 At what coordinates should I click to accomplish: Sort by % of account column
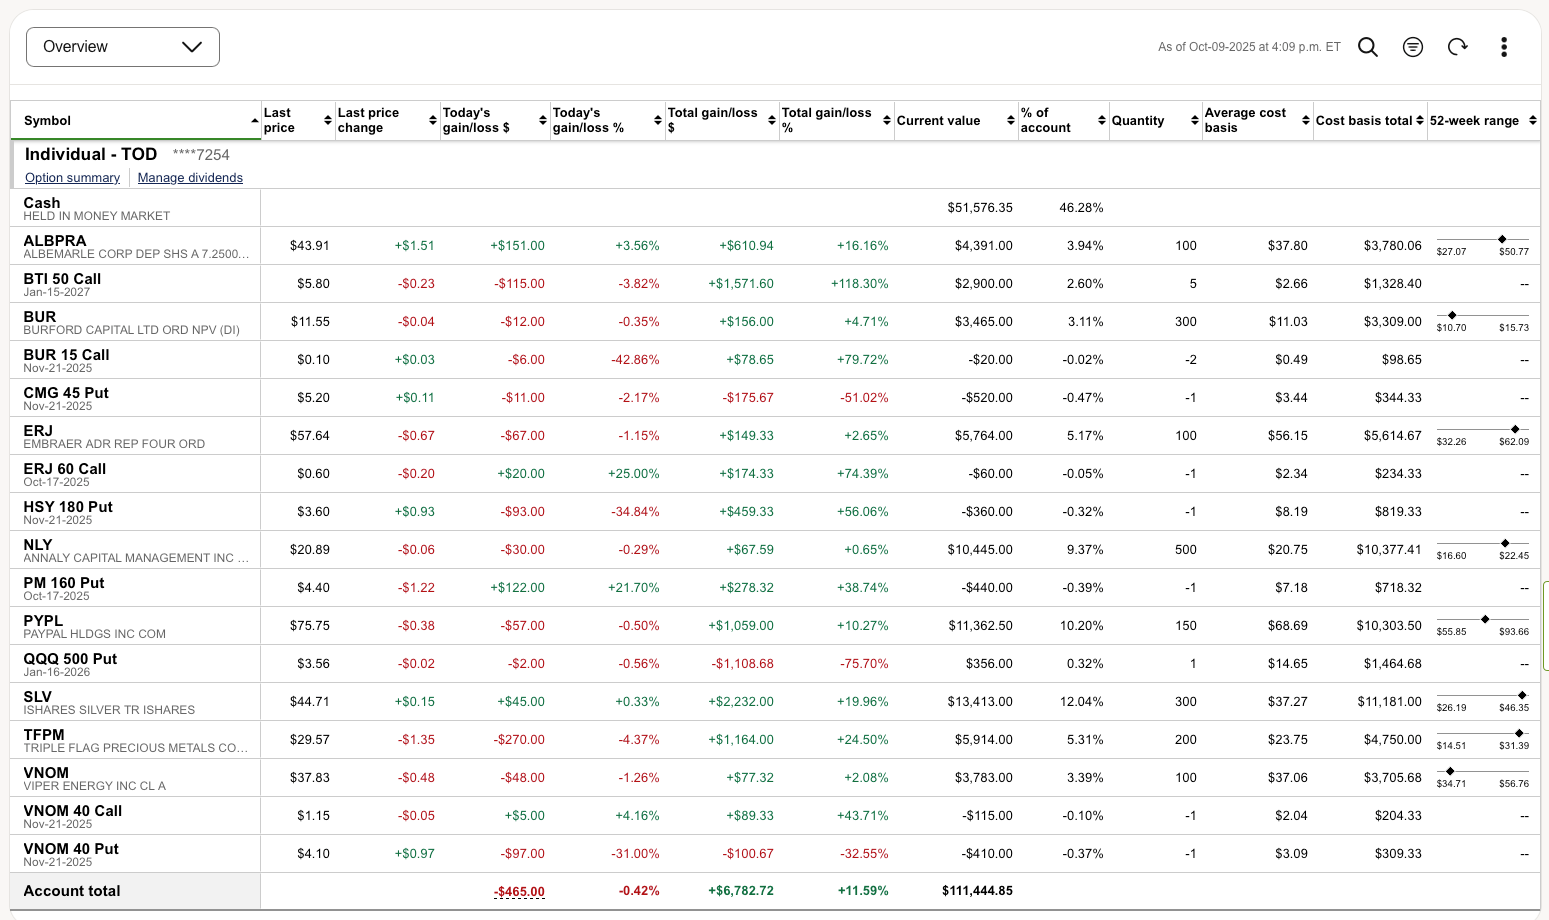point(1101,121)
